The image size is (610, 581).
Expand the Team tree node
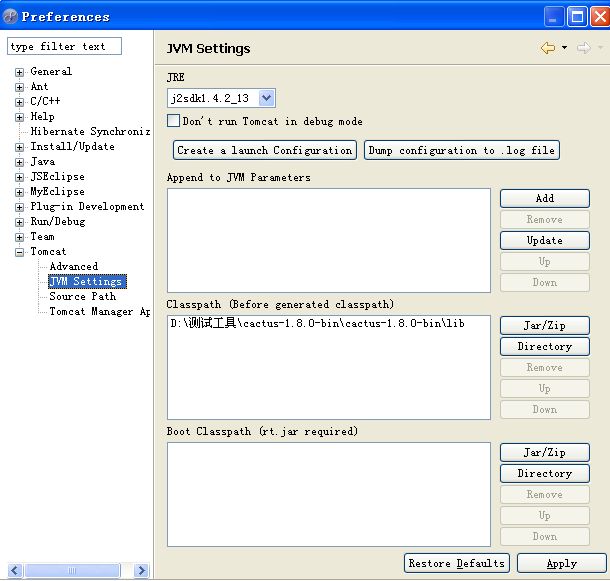tap(19, 237)
